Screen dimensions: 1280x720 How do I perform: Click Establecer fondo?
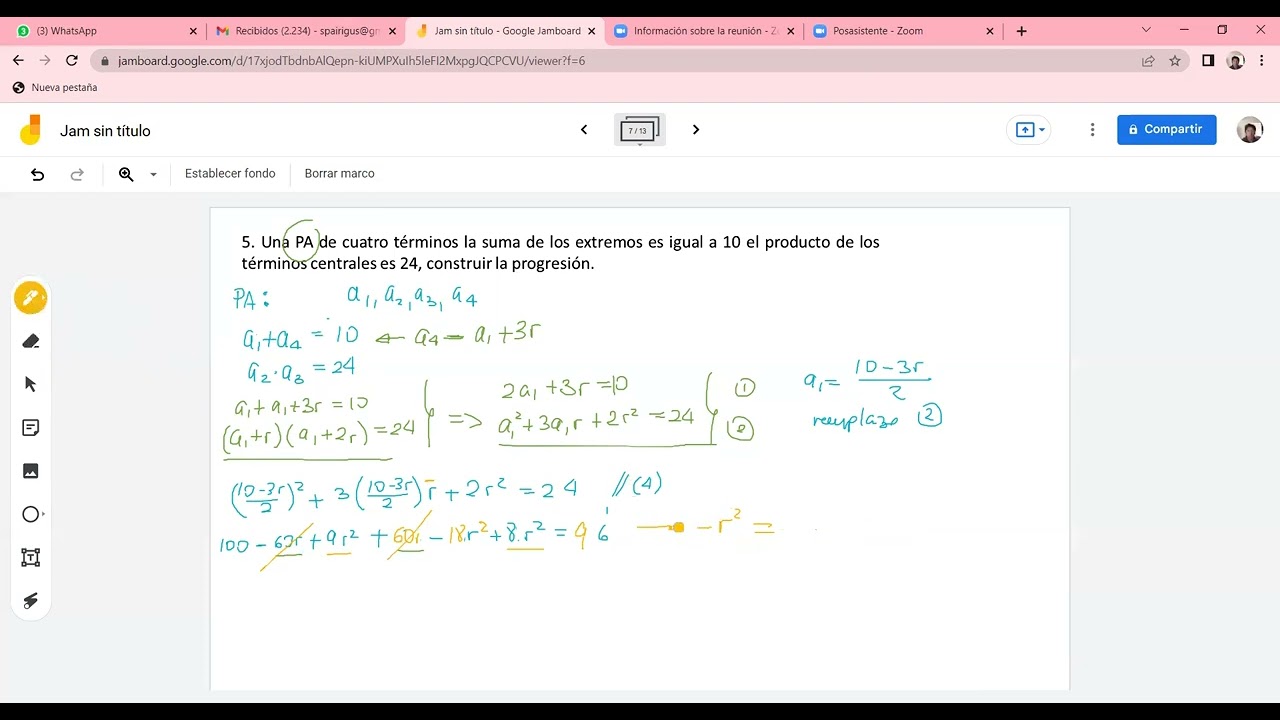(230, 174)
